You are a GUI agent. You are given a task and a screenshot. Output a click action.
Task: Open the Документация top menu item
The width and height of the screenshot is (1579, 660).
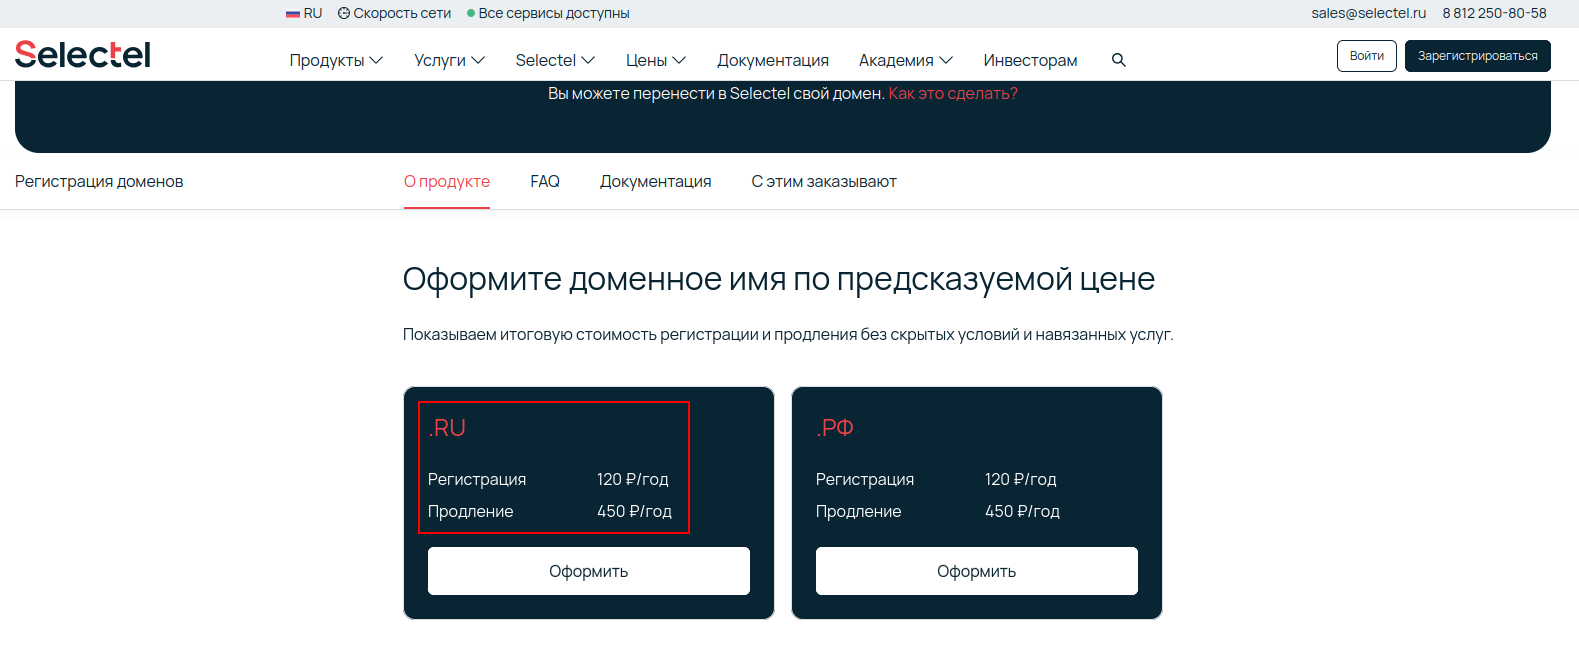coord(773,60)
